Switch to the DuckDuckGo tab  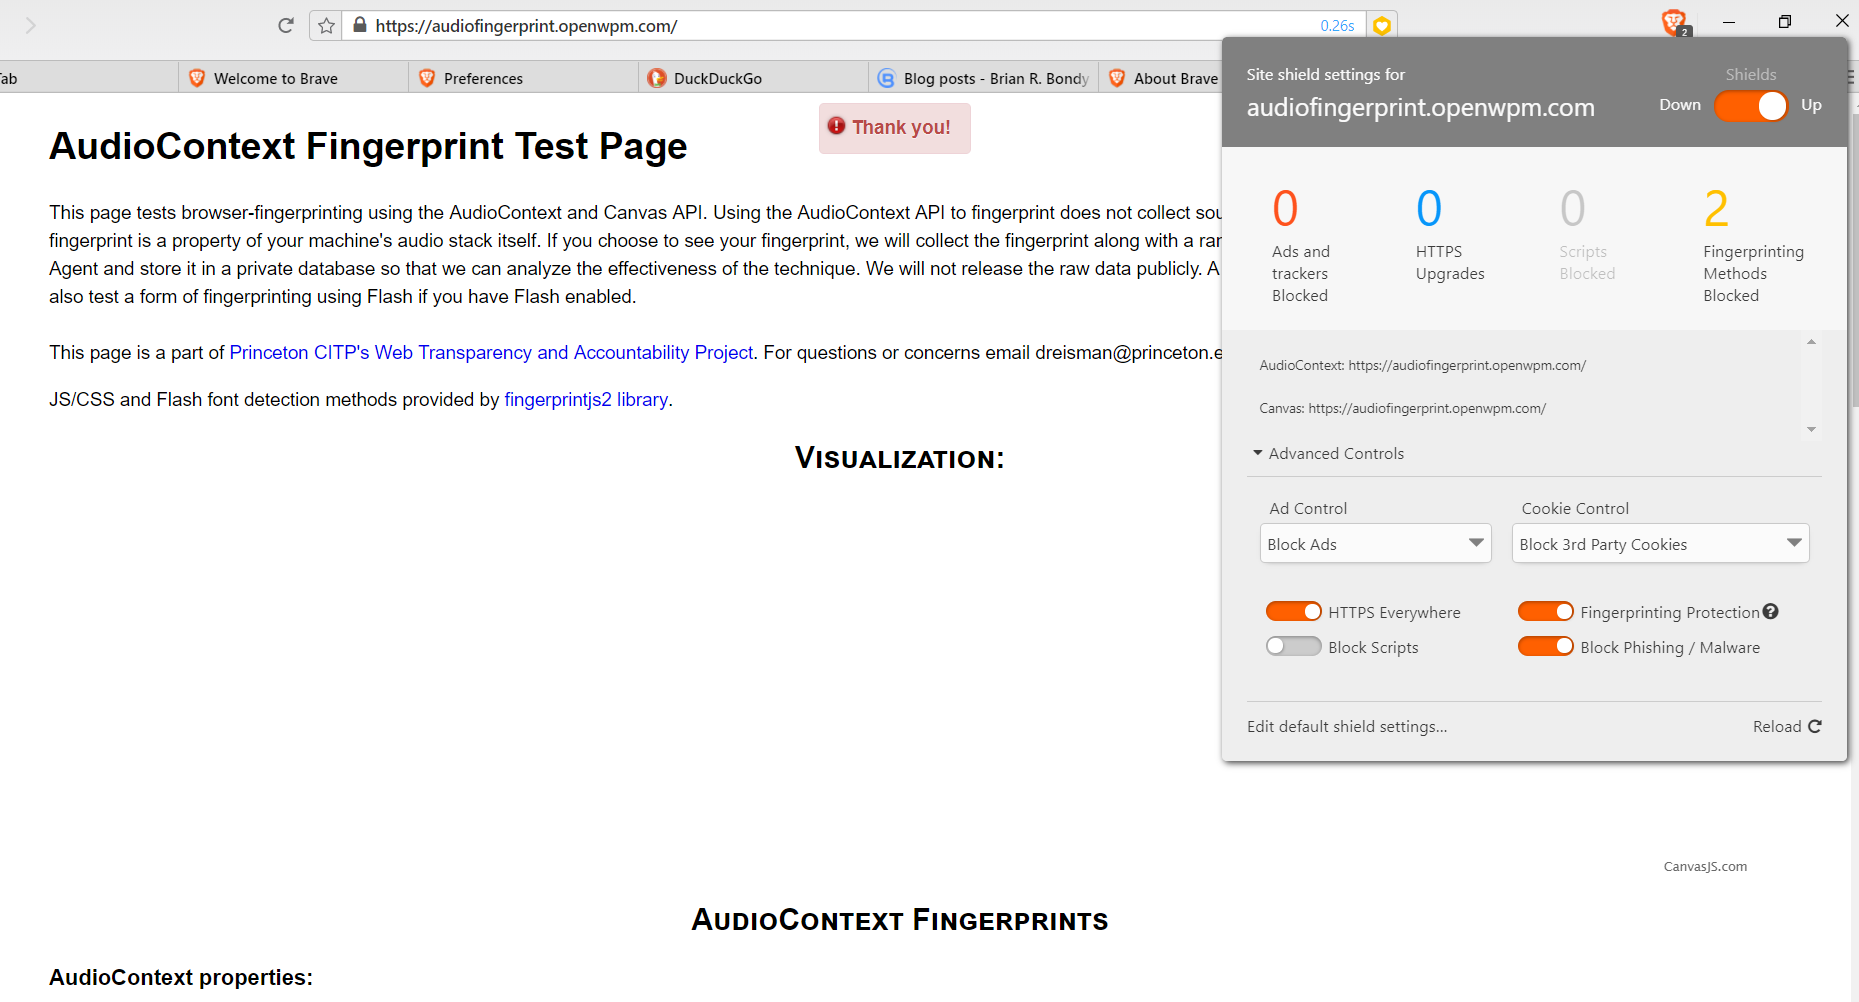pyautogui.click(x=754, y=78)
